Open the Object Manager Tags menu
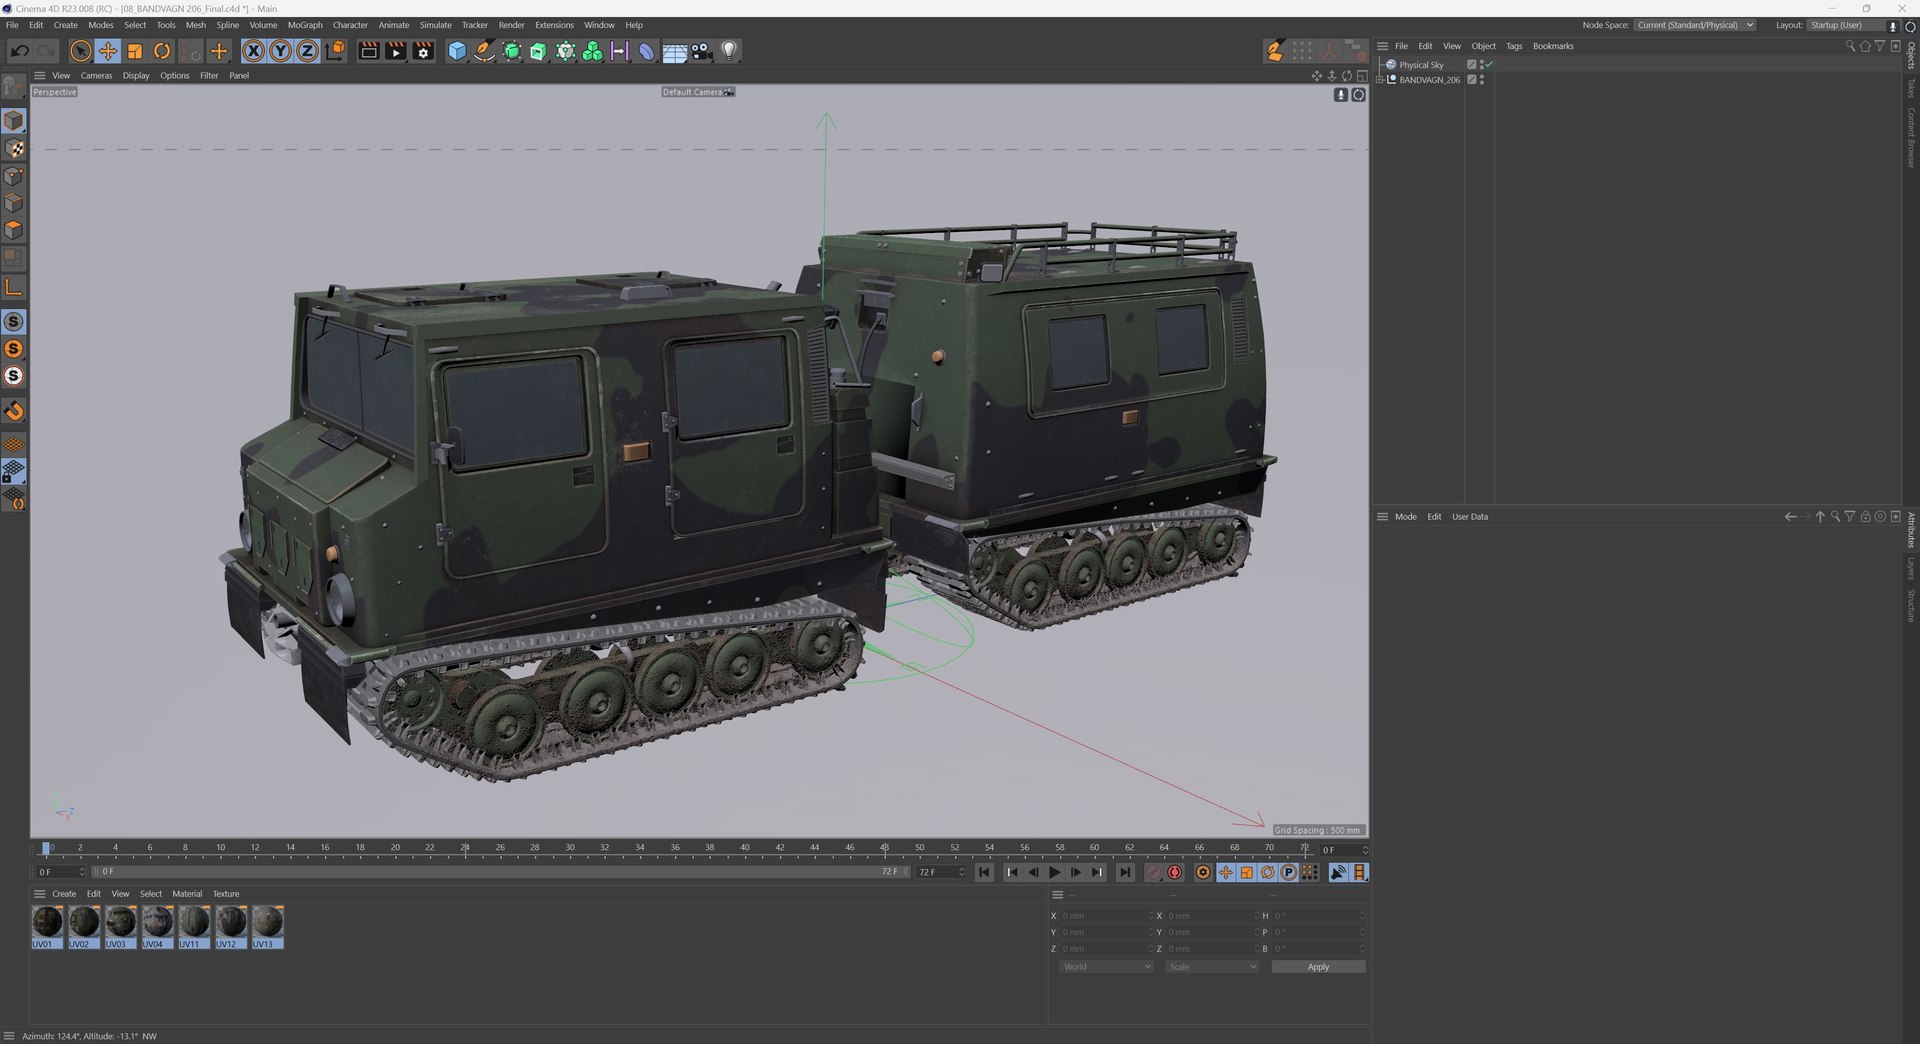Image resolution: width=1920 pixels, height=1044 pixels. tap(1514, 46)
